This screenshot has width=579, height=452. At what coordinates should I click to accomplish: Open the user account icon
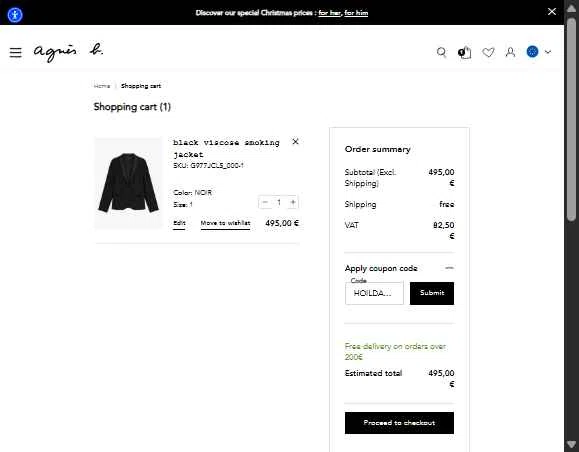pos(510,52)
